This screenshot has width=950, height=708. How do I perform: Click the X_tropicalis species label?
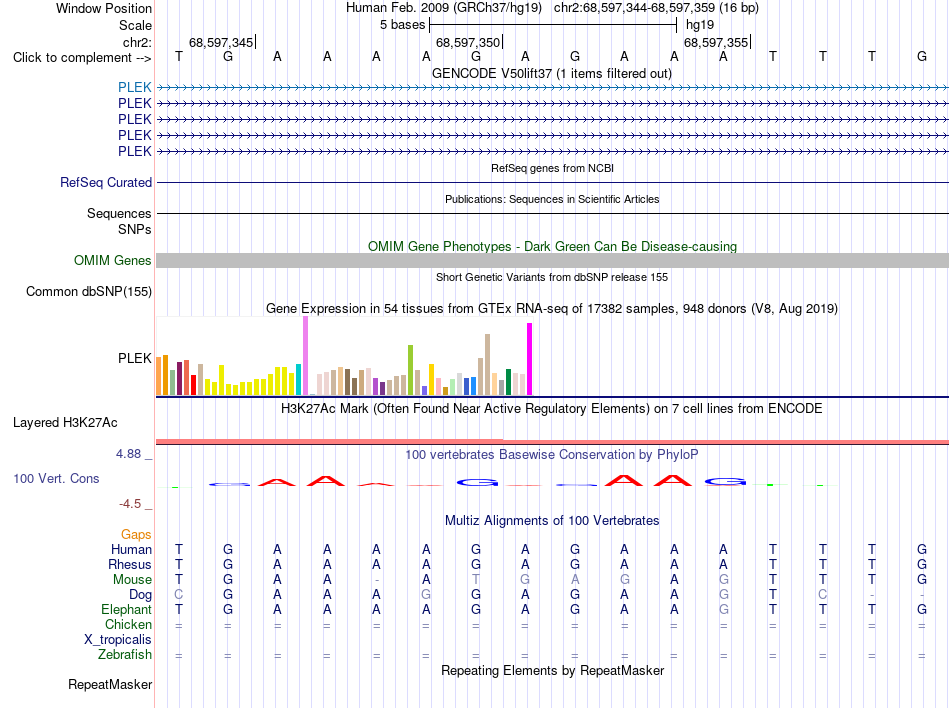[x=118, y=640]
